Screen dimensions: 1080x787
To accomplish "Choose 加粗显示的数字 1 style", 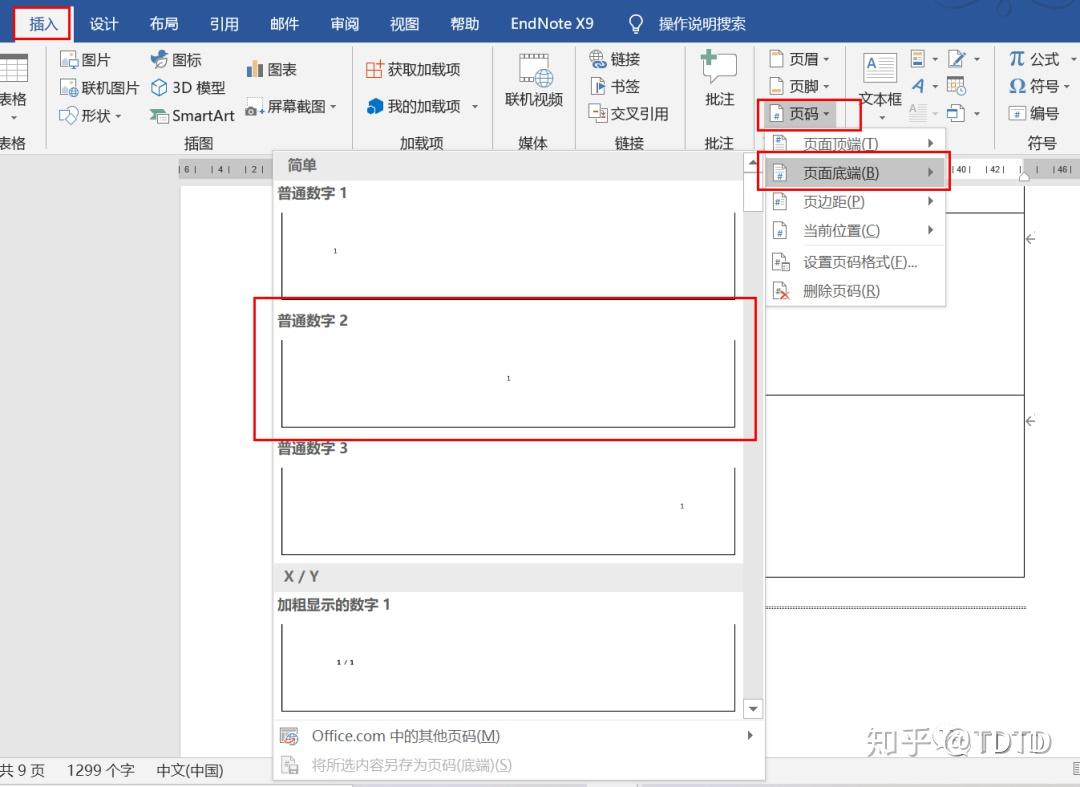I will click(508, 654).
